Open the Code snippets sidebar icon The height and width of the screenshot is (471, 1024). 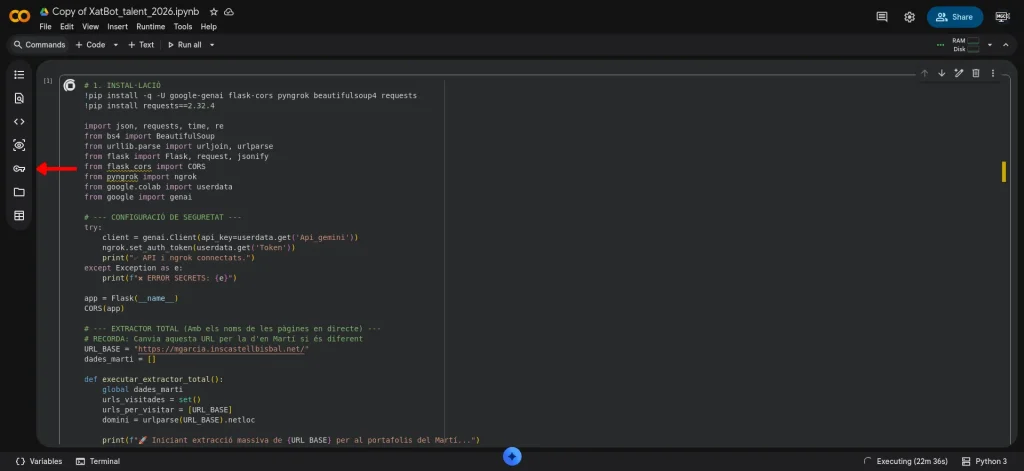(x=19, y=122)
